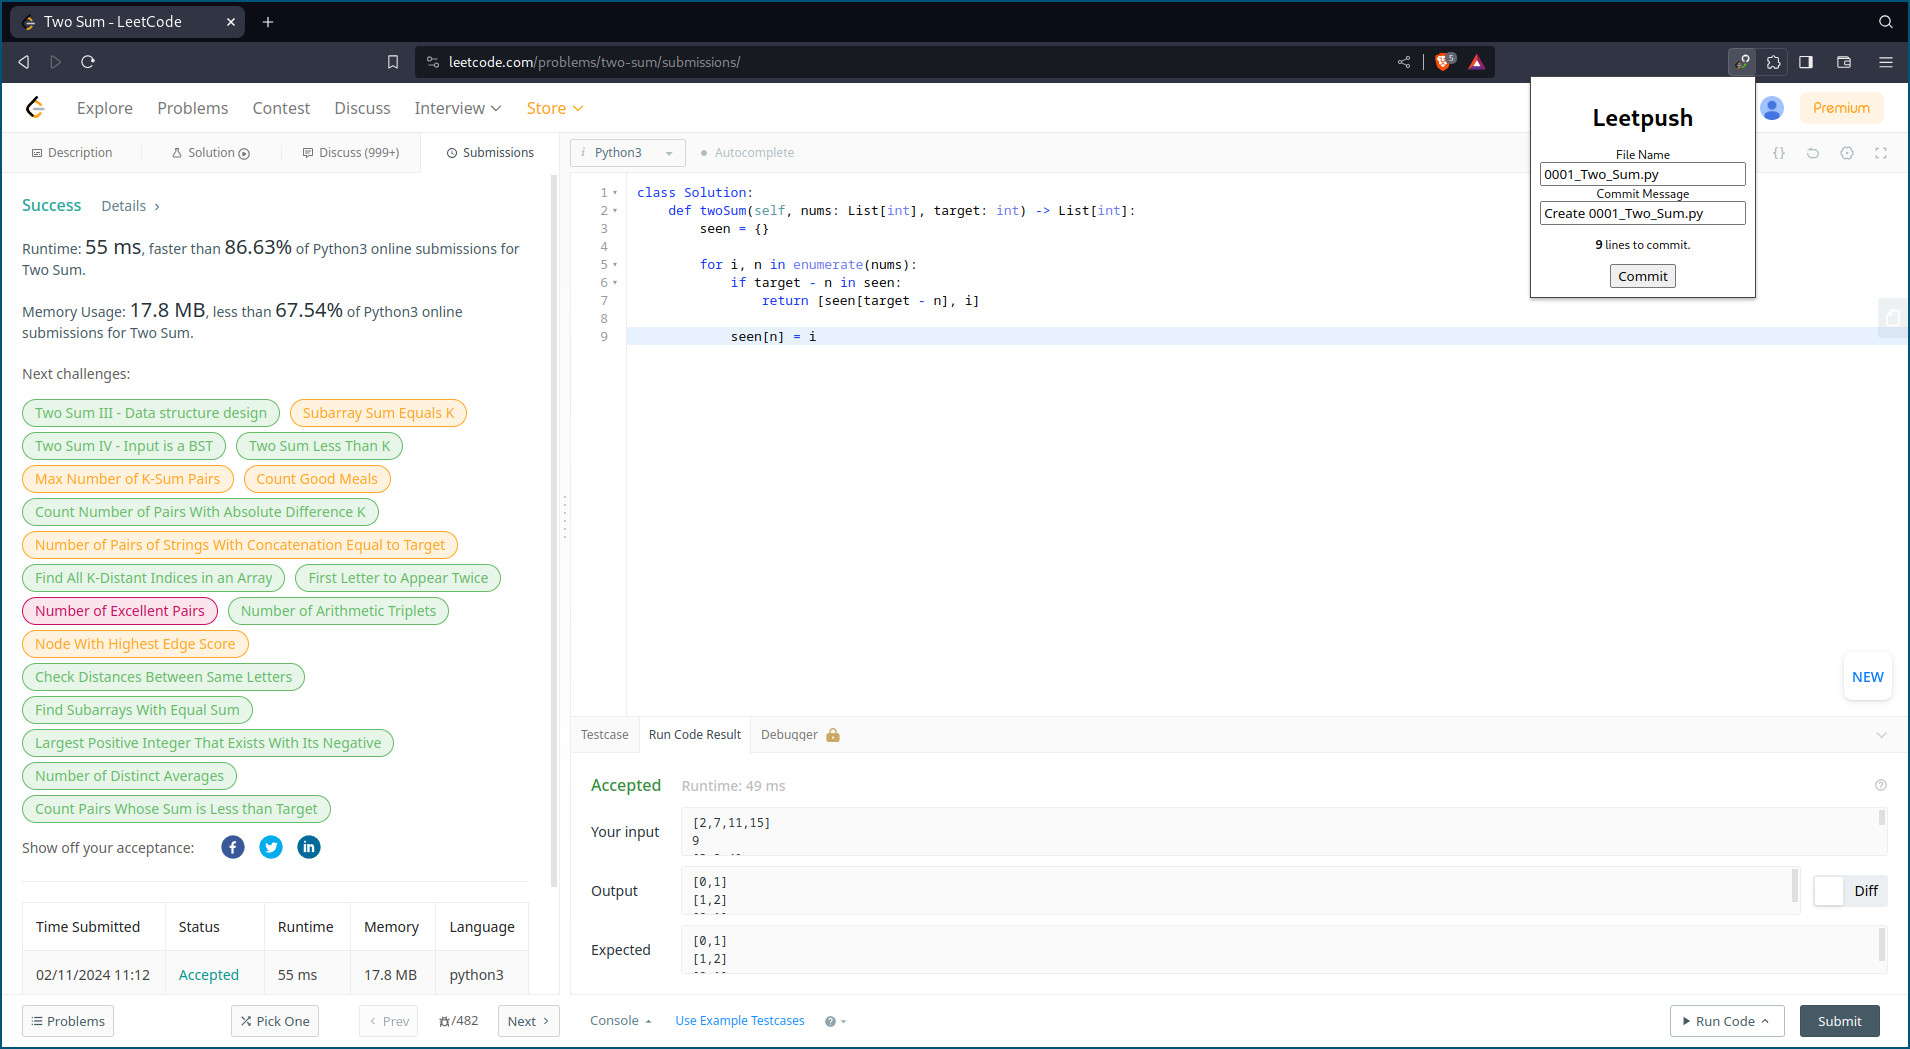Click the result help icon beside Accepted
The image size is (1910, 1049).
(1880, 785)
